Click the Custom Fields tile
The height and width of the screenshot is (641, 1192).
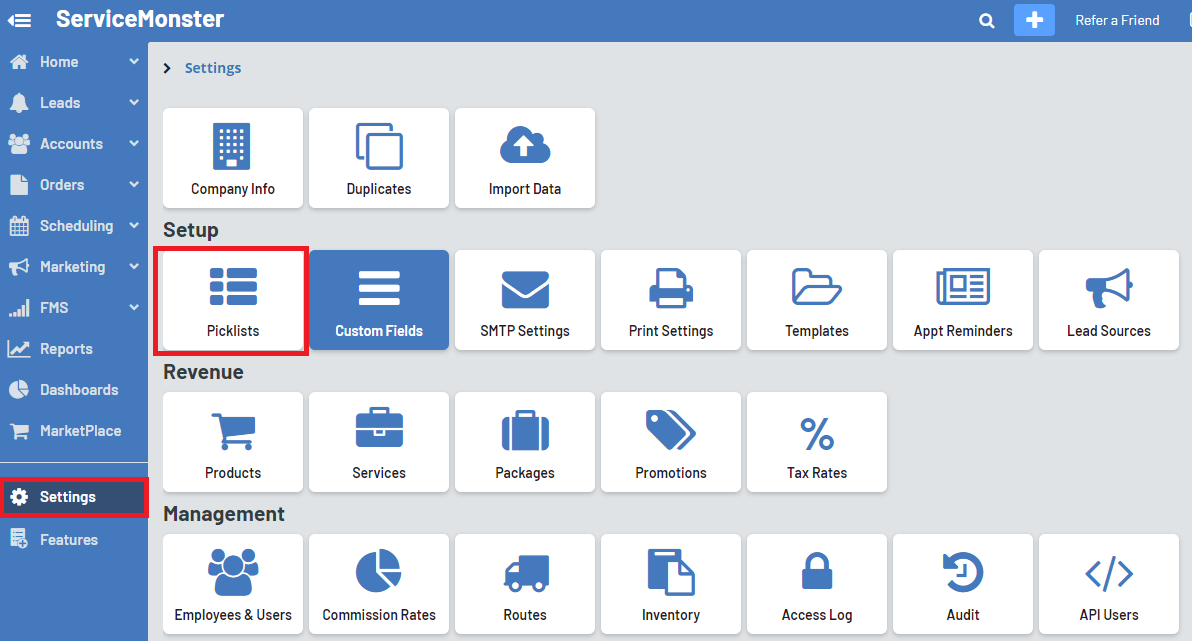(x=379, y=300)
